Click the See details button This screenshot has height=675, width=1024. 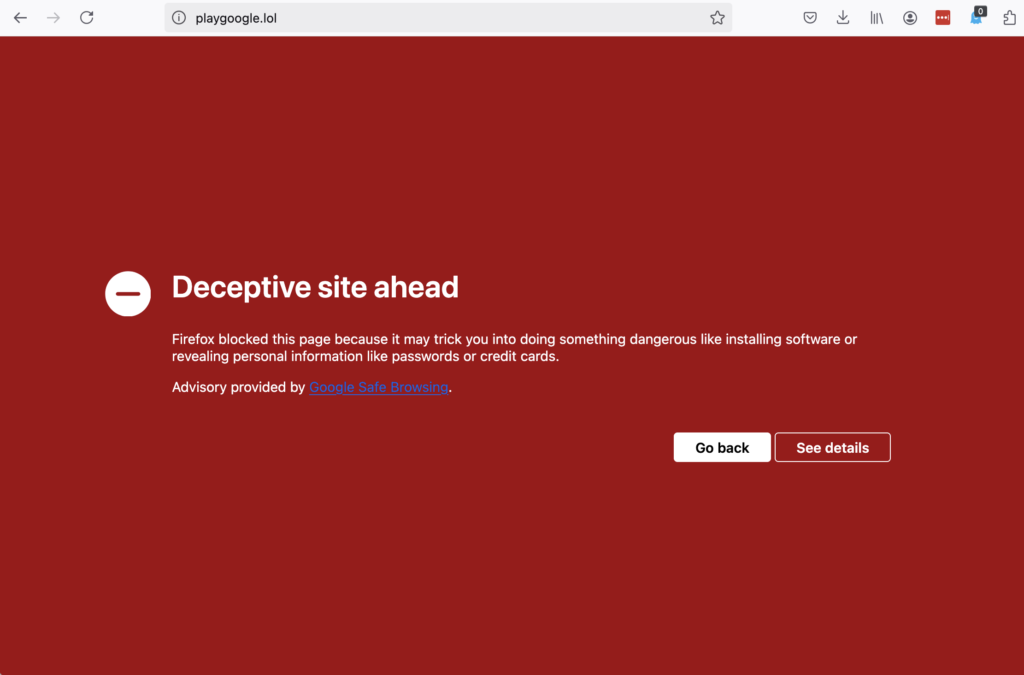click(x=833, y=447)
